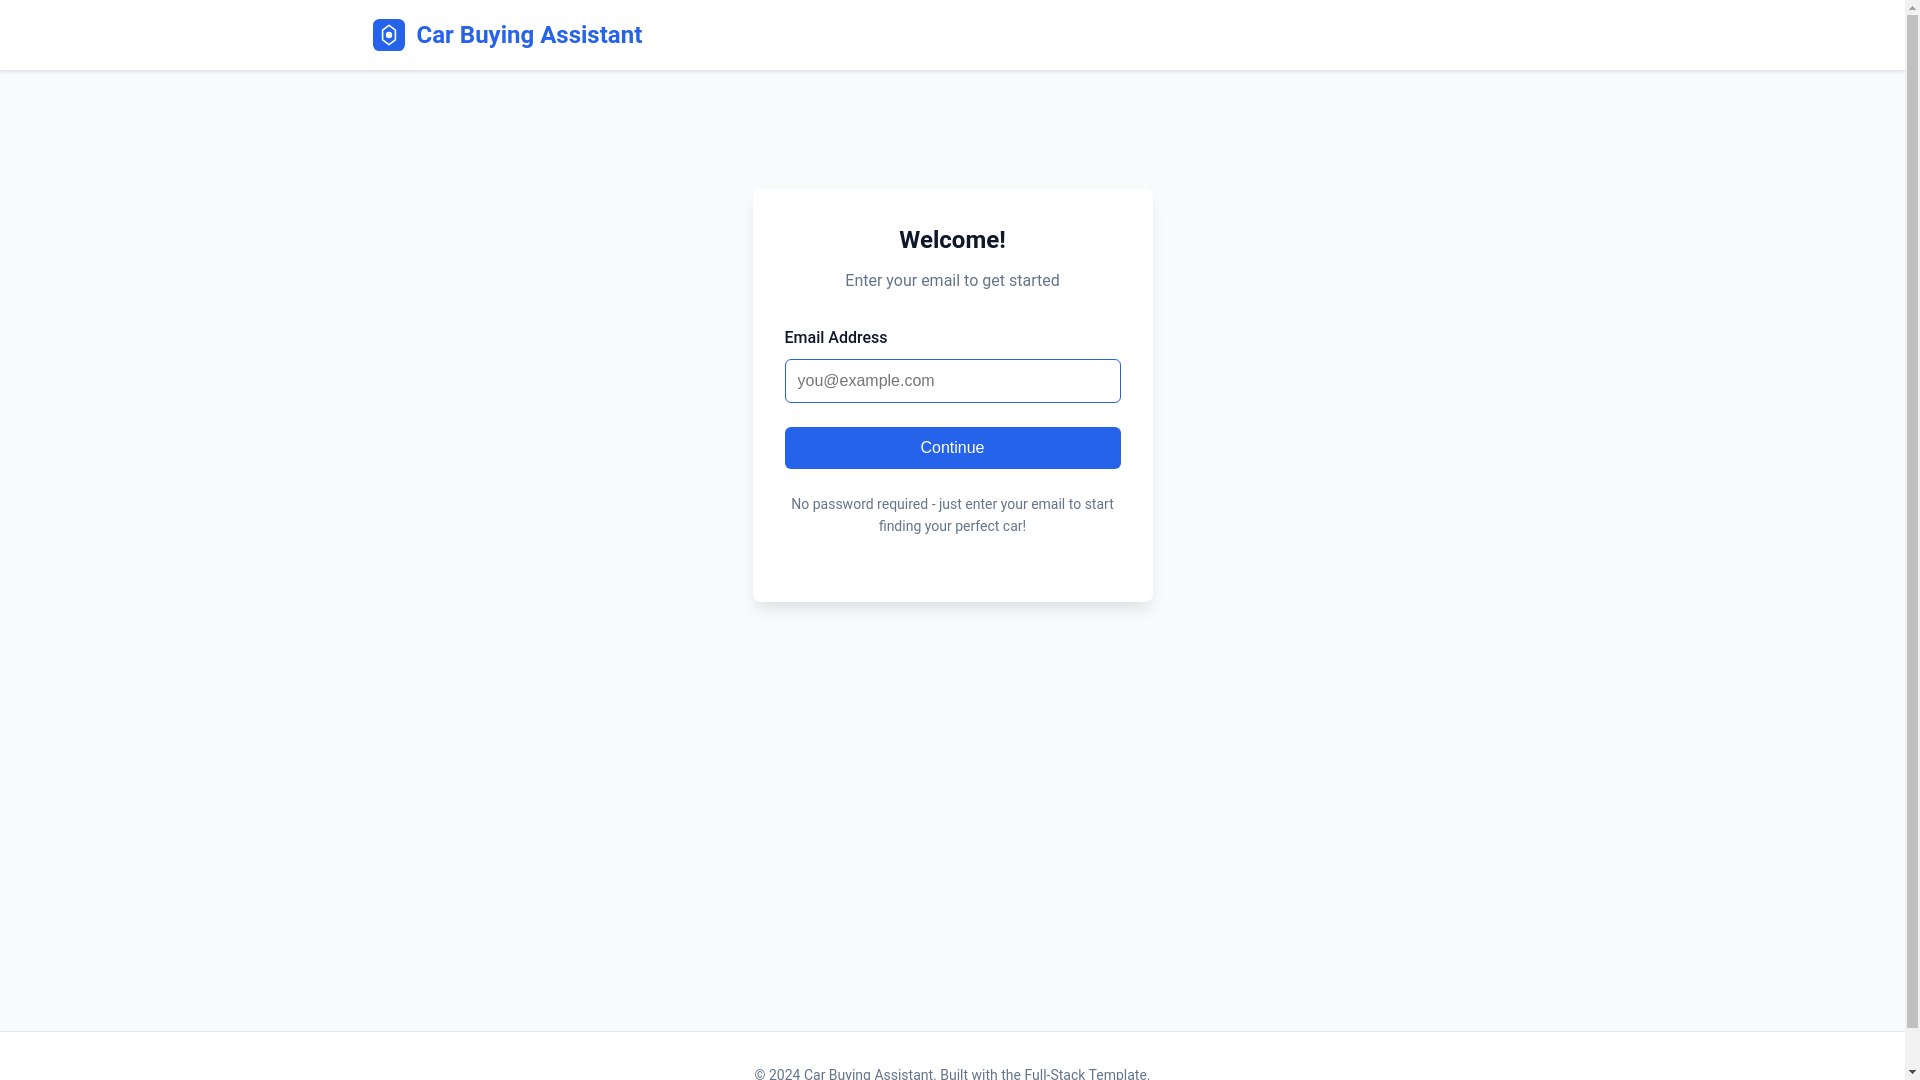Click 'Car Buying Assistant' in footer text
The width and height of the screenshot is (1920, 1080).
(868, 1073)
